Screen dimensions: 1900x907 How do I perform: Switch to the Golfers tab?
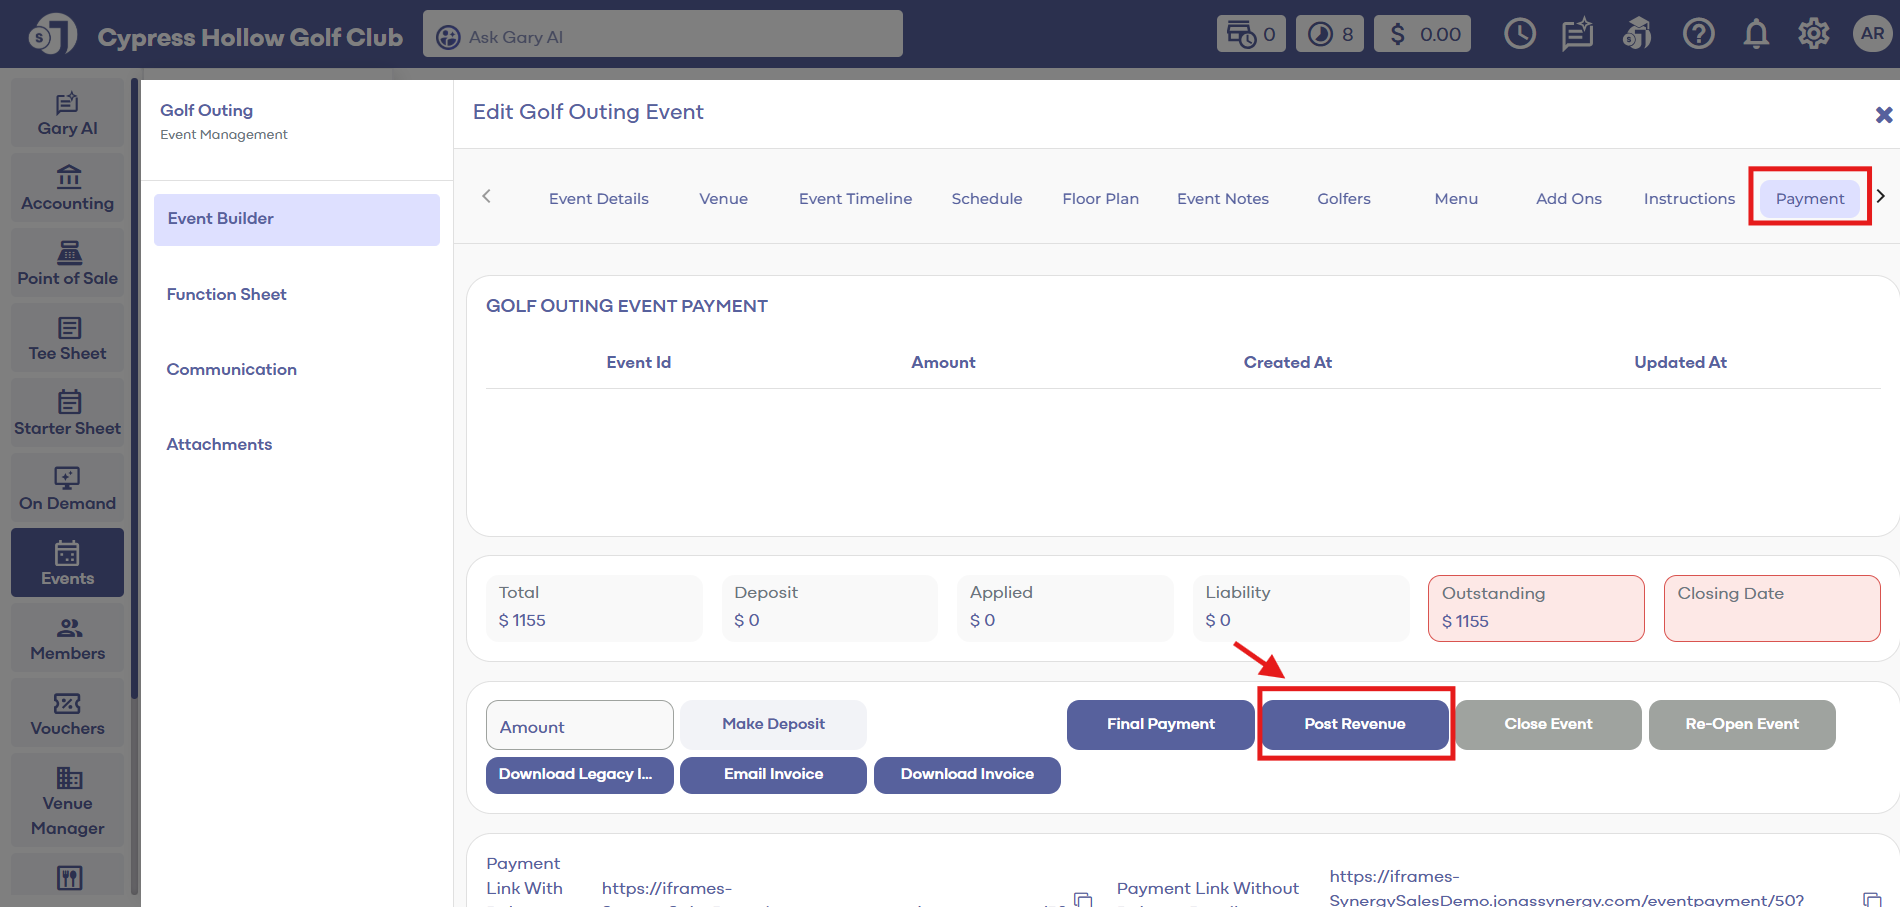click(x=1343, y=199)
